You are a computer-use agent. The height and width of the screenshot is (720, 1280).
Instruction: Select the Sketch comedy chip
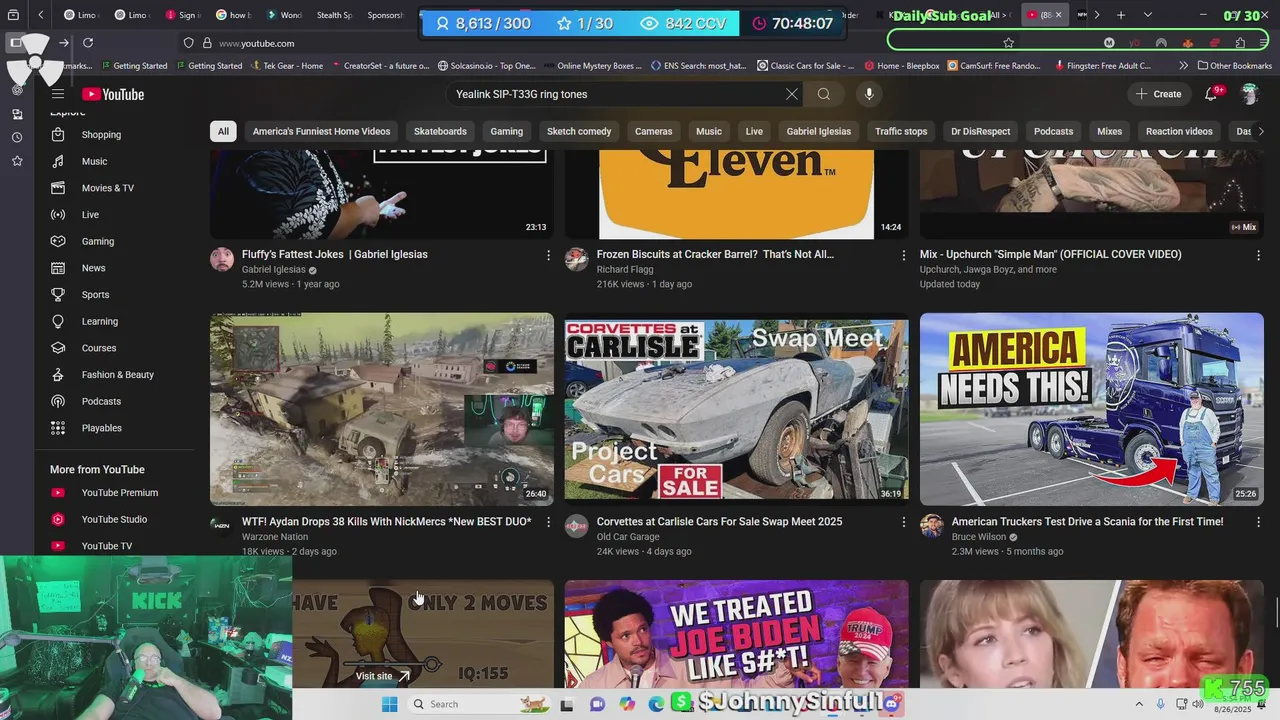(x=579, y=131)
